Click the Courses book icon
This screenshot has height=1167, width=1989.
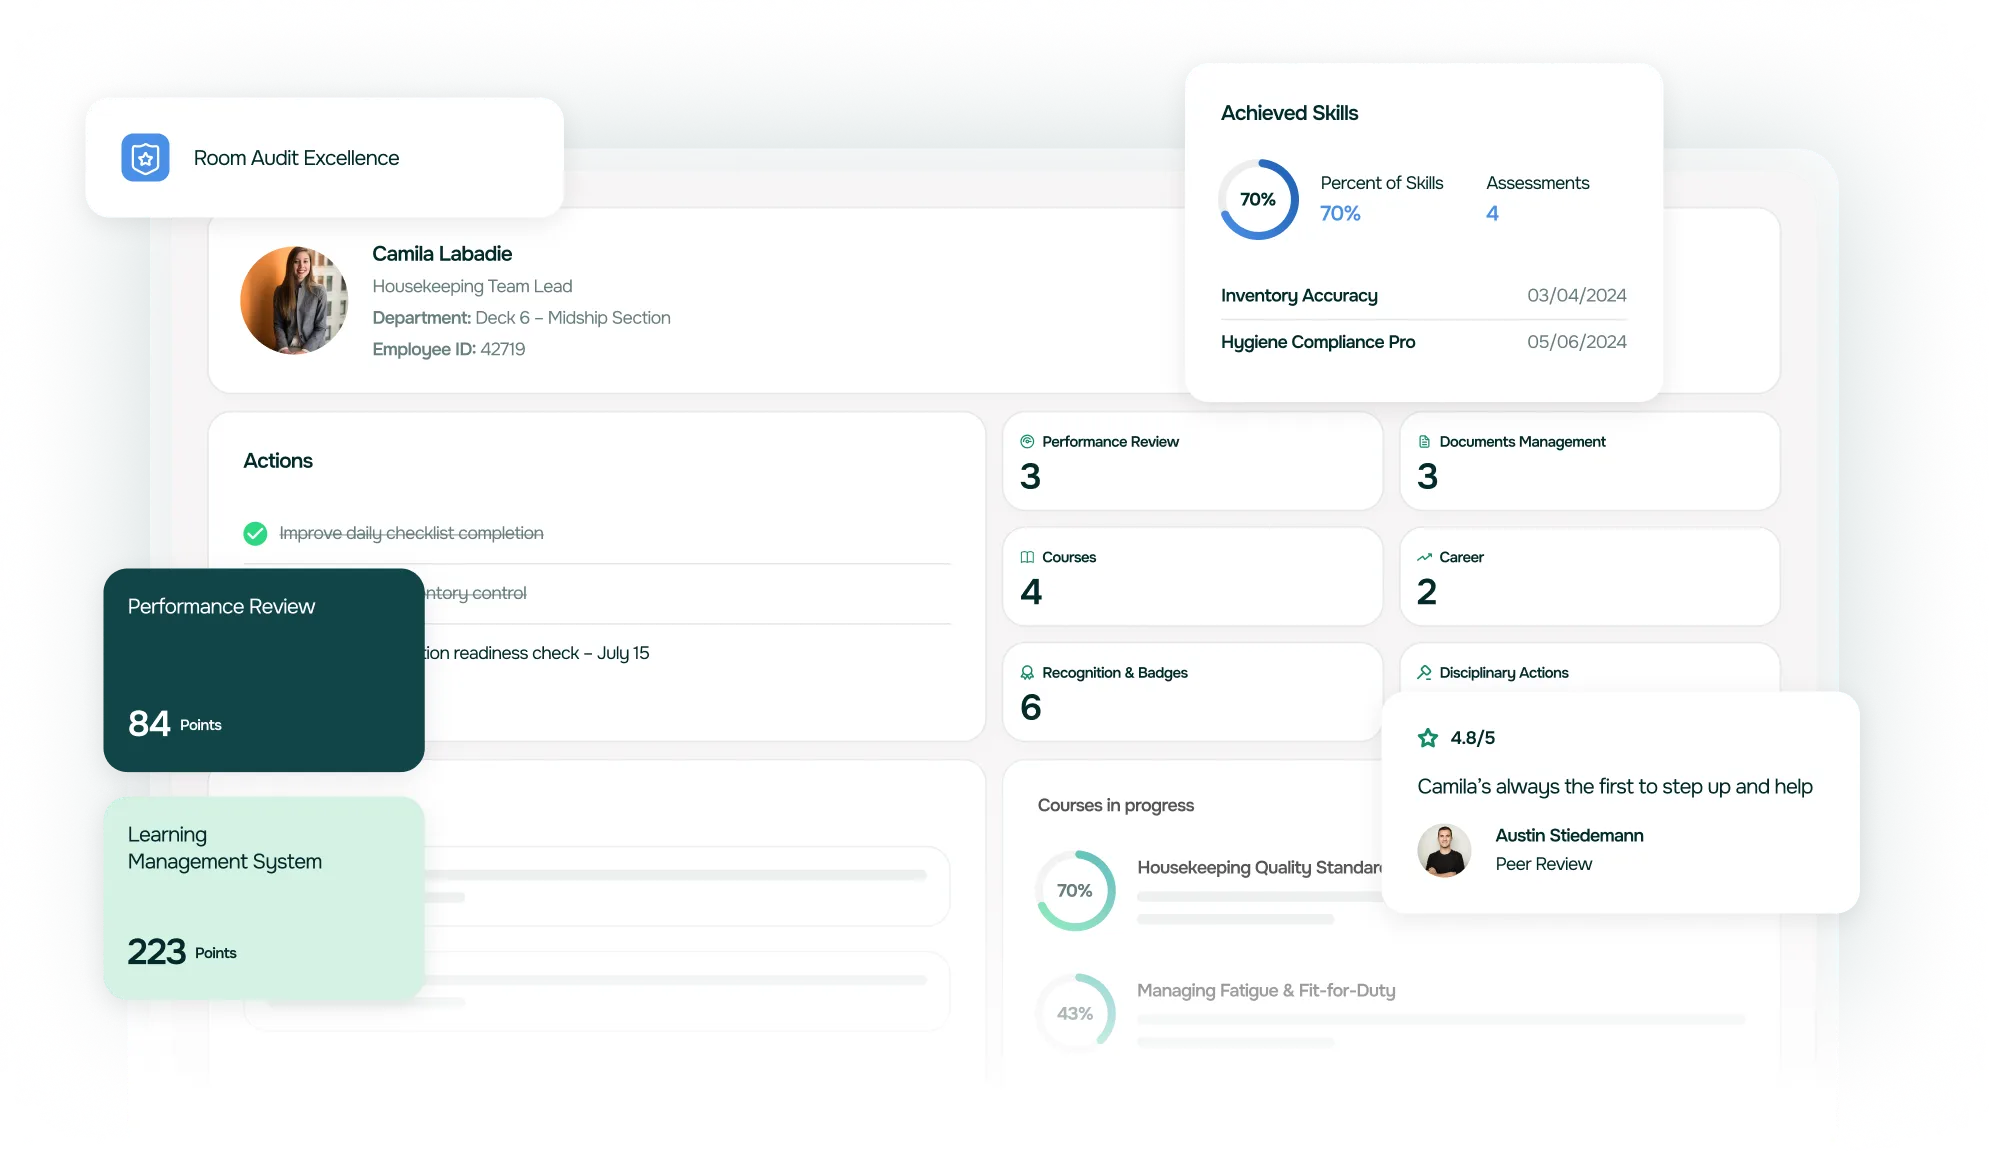tap(1027, 558)
